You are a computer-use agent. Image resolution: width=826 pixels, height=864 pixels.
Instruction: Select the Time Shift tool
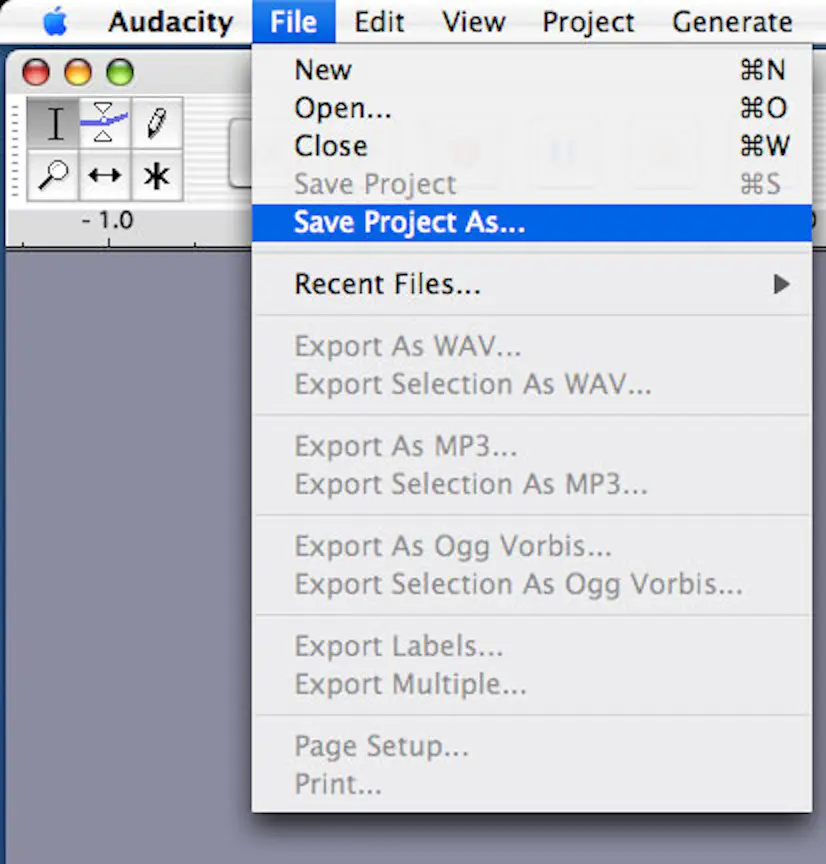click(x=105, y=176)
